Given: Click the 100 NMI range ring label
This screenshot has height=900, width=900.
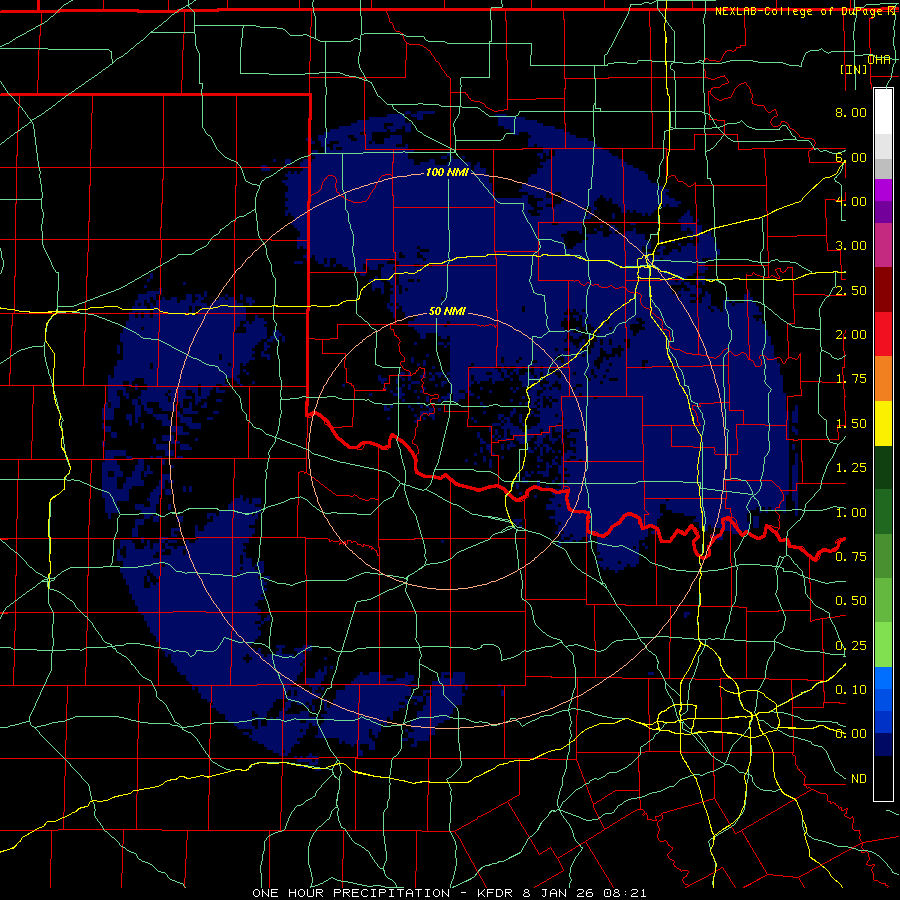Looking at the screenshot, I should pyautogui.click(x=447, y=172).
